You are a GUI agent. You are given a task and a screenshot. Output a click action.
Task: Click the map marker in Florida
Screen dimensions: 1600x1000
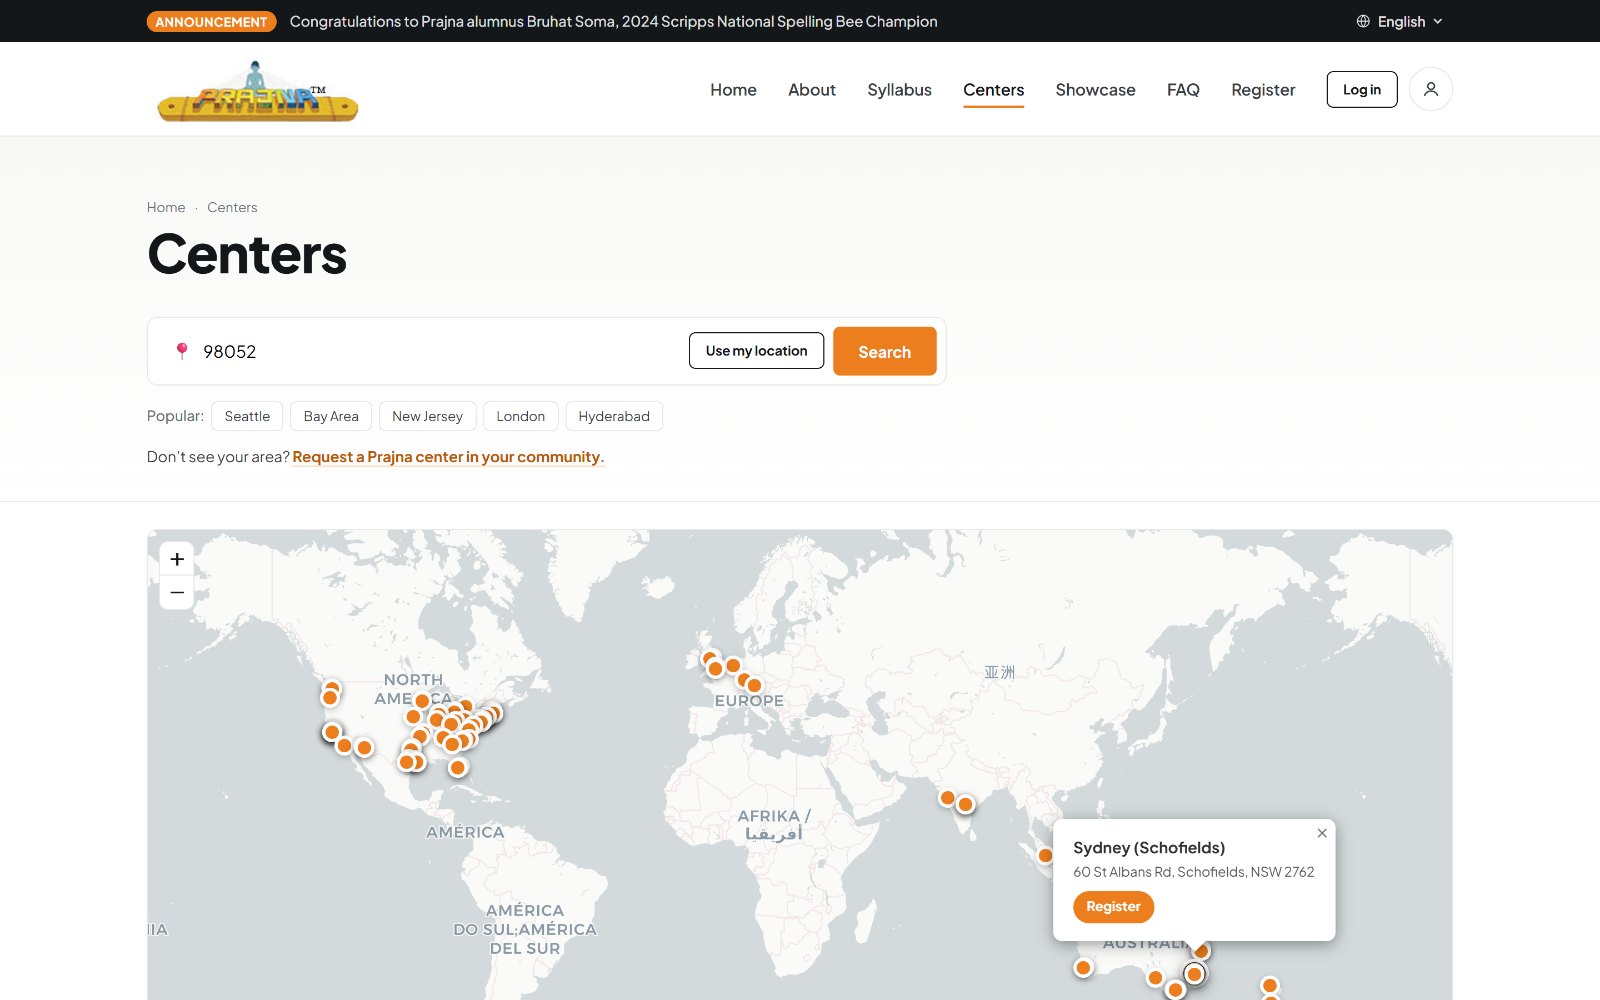457,768
